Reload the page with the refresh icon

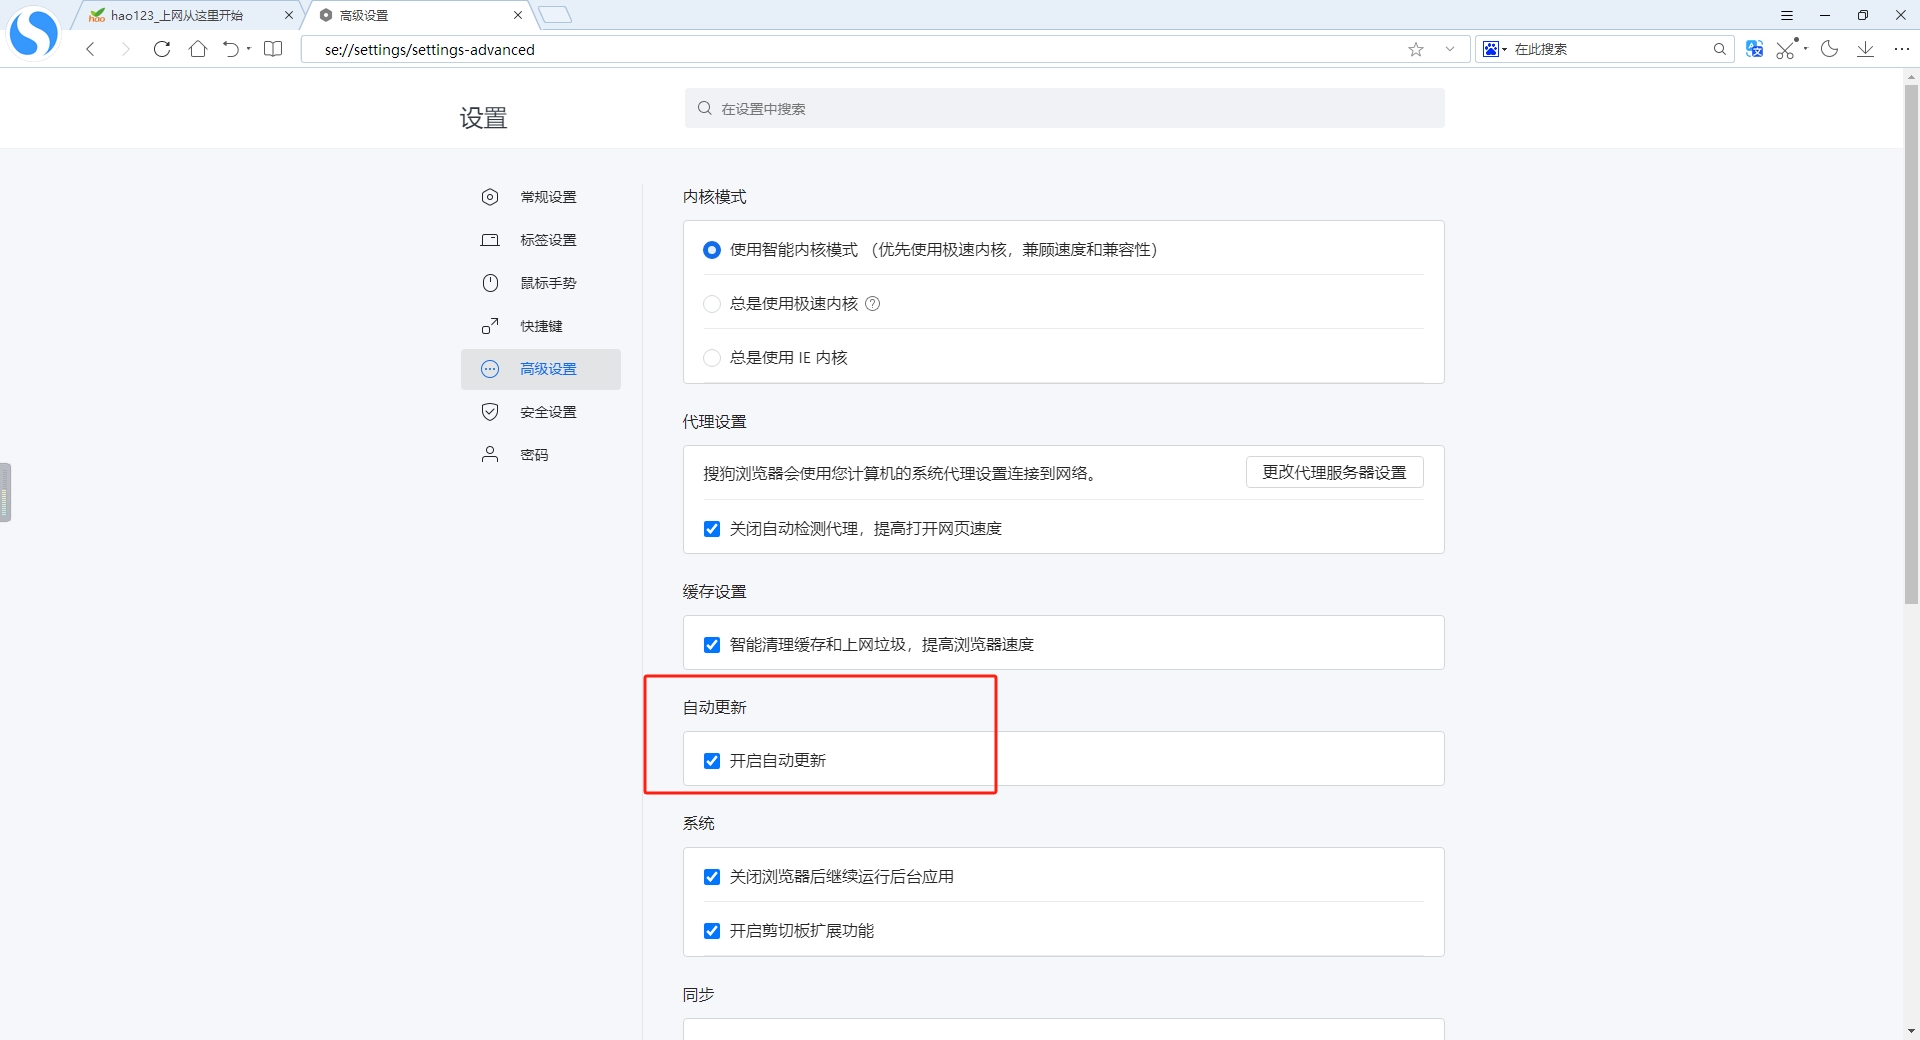coord(162,49)
